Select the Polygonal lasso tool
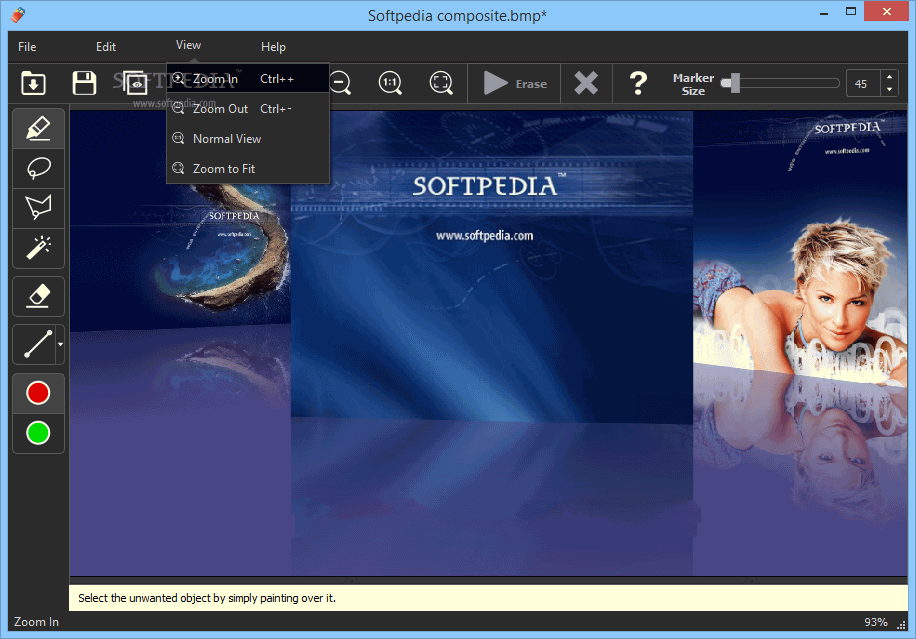916x639 pixels. [x=39, y=207]
